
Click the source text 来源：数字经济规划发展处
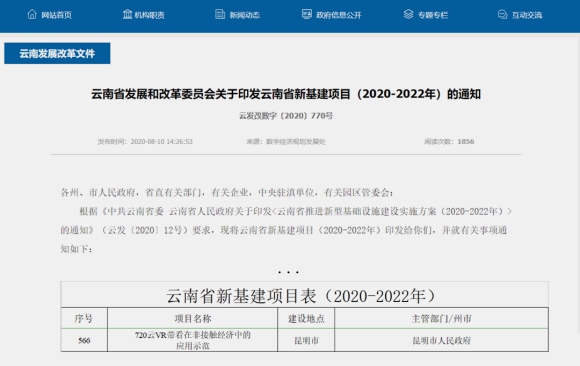286,141
